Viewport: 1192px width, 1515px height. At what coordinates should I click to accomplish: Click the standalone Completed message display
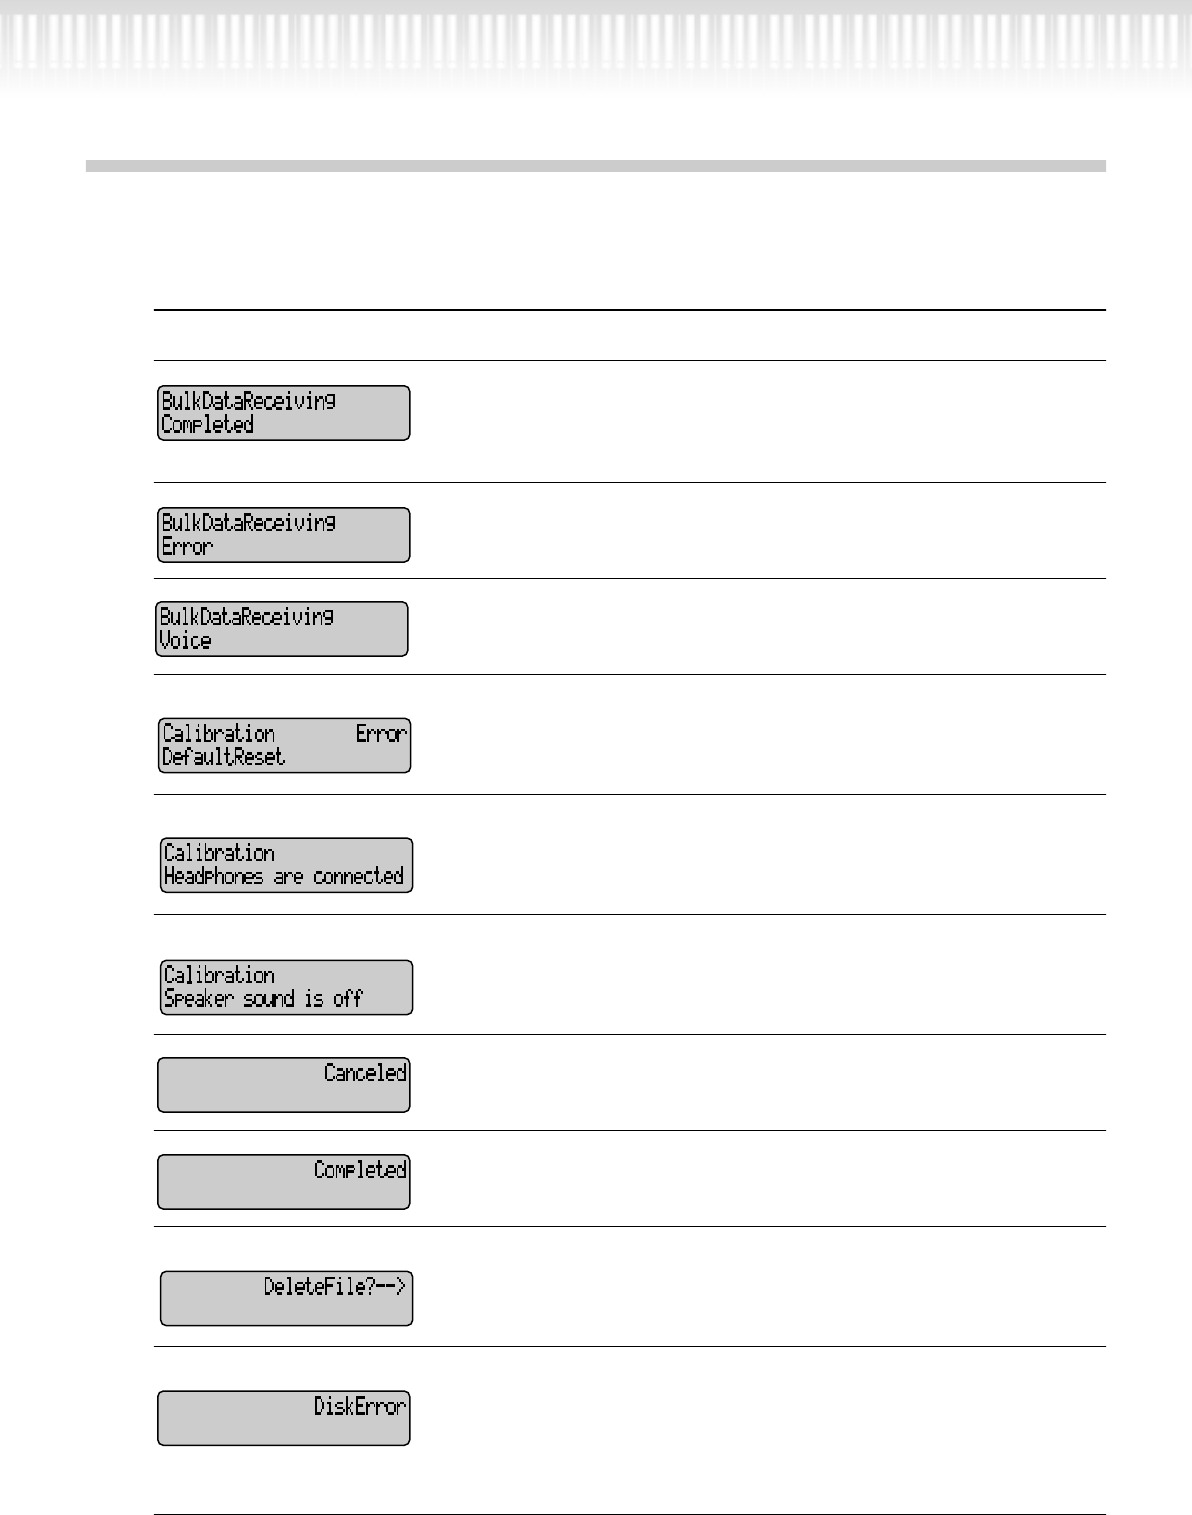pos(284,1181)
